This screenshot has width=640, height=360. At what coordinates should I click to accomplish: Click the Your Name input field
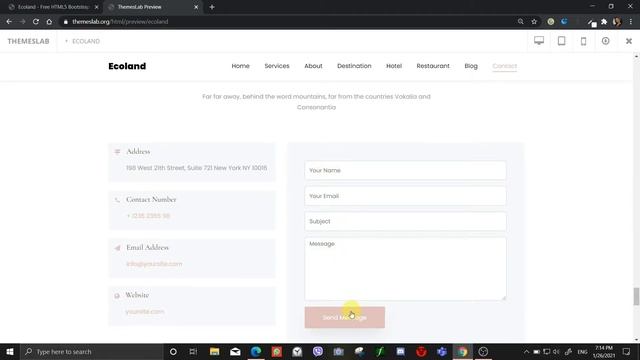405,170
